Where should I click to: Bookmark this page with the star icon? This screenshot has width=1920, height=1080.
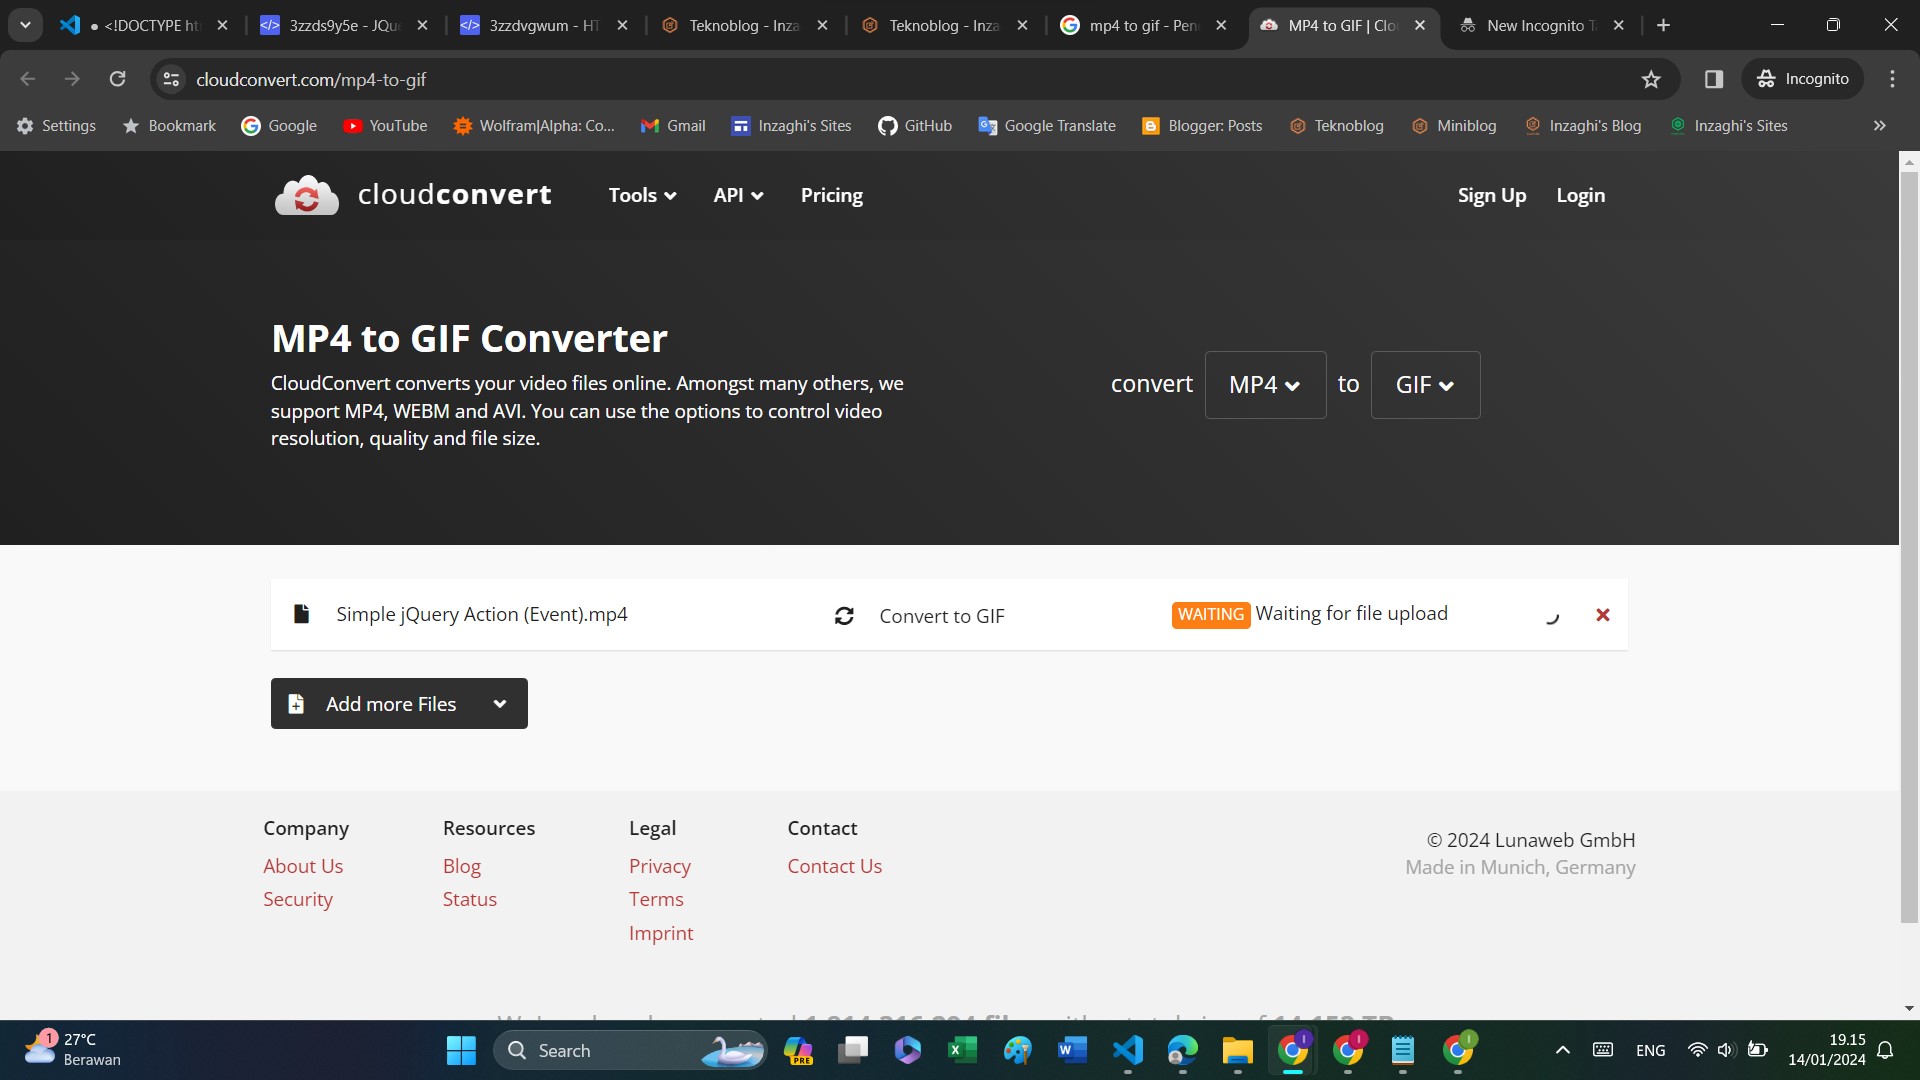click(1651, 79)
